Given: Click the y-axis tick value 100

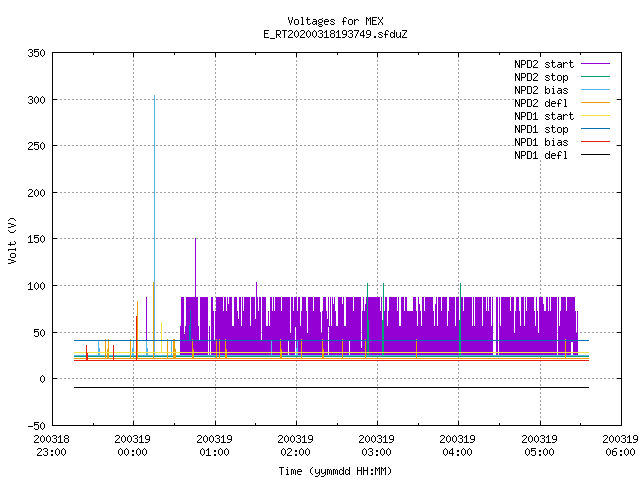Looking at the screenshot, I should pos(36,286).
